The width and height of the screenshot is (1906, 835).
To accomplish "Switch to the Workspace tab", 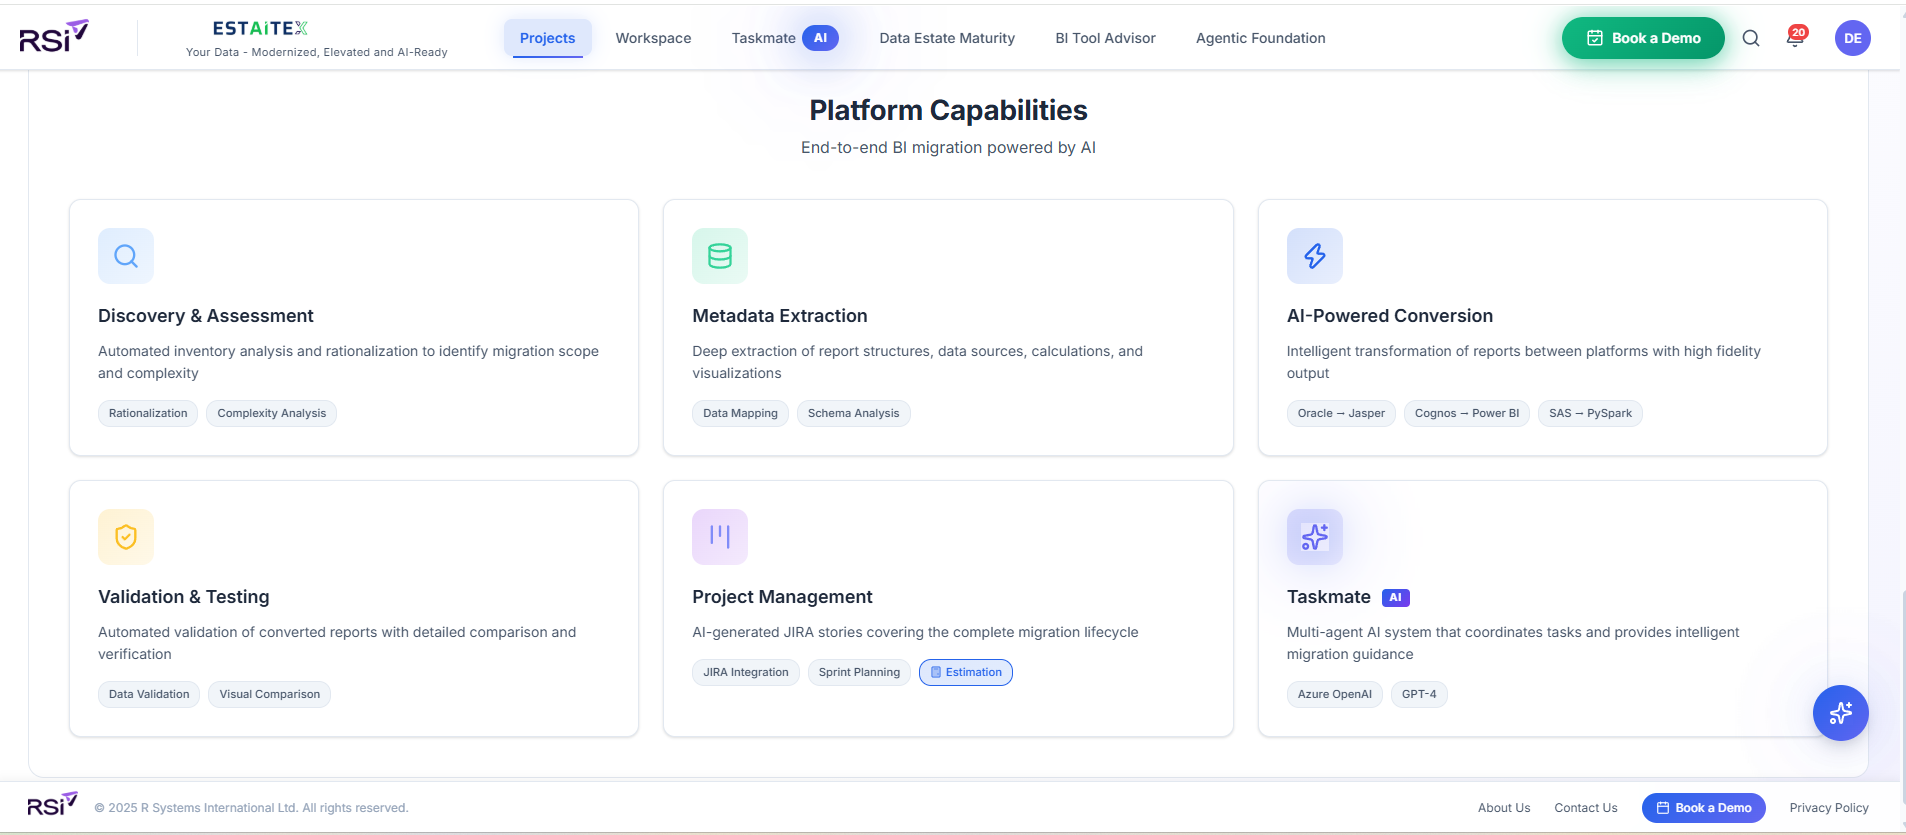I will [x=653, y=38].
